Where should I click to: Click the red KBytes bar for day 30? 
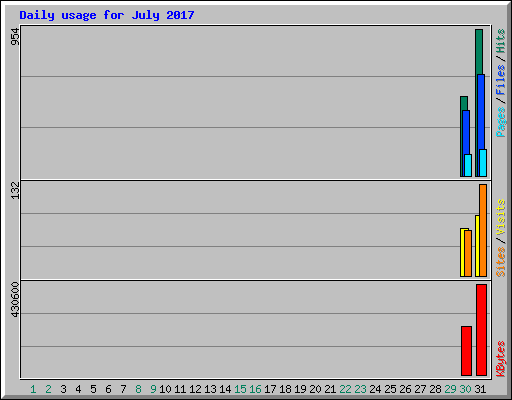(466, 351)
